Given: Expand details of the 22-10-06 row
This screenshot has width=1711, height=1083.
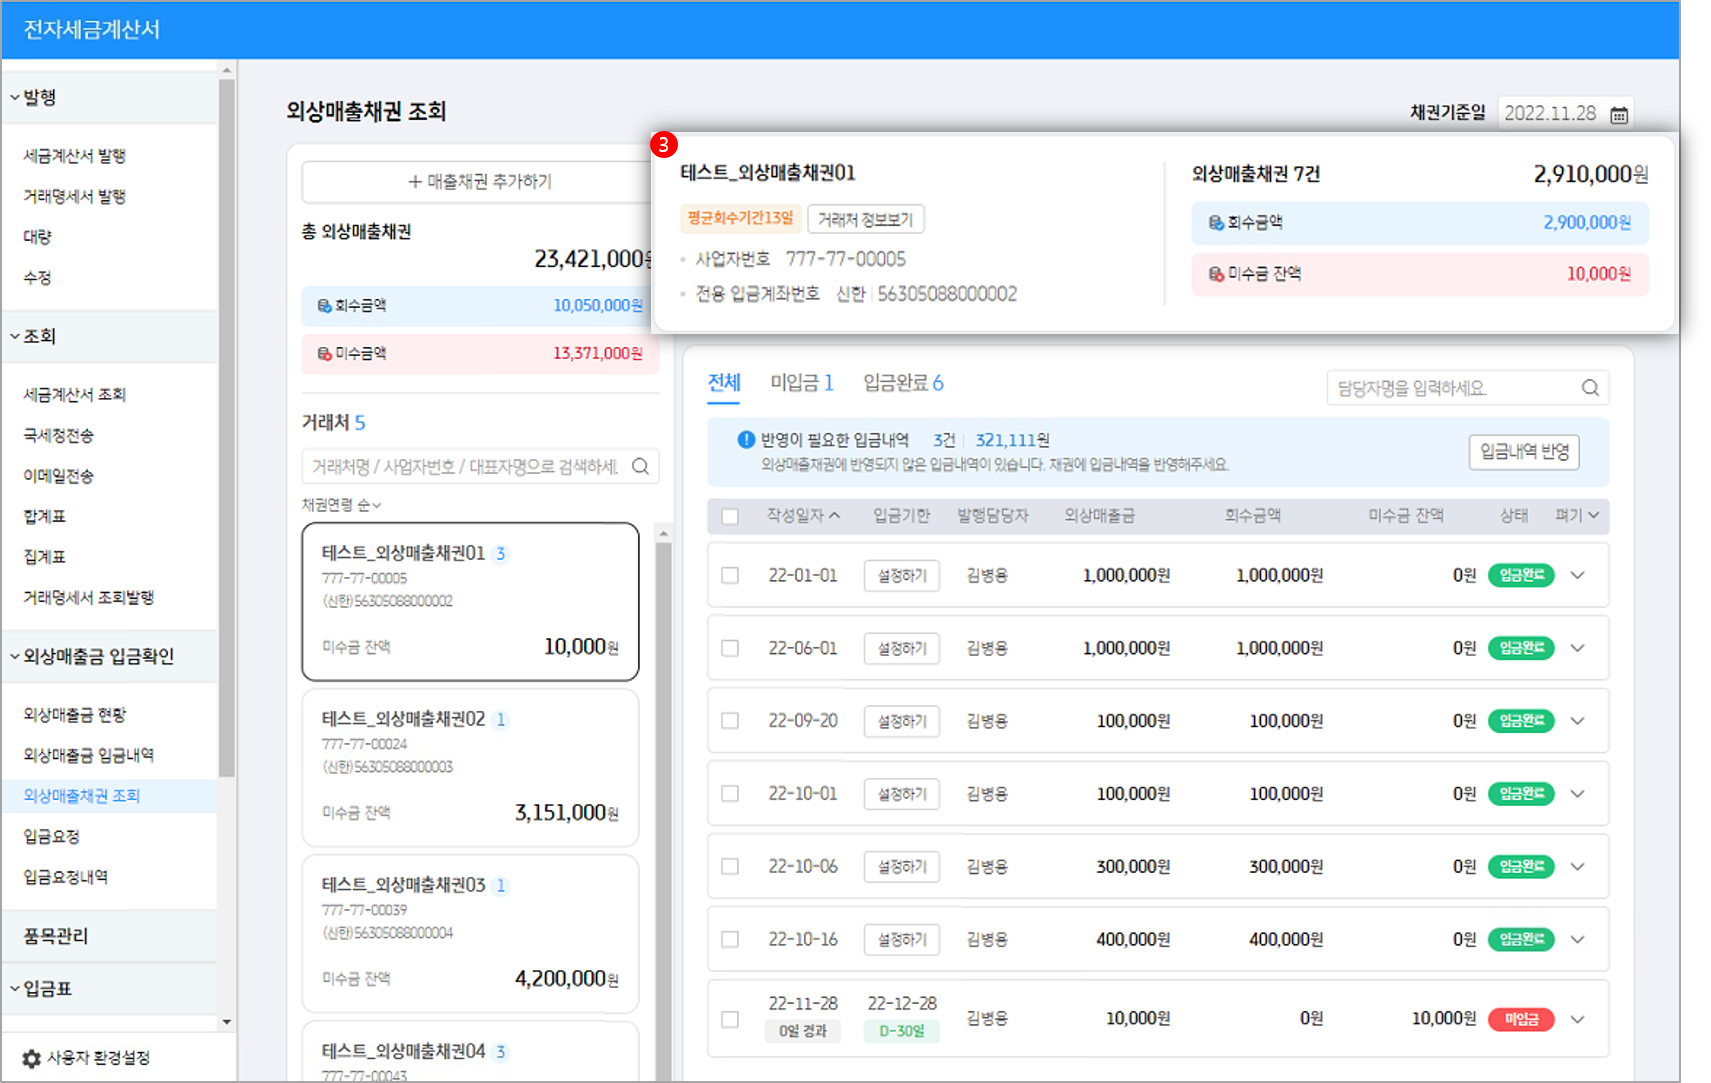Looking at the screenshot, I should (1578, 866).
